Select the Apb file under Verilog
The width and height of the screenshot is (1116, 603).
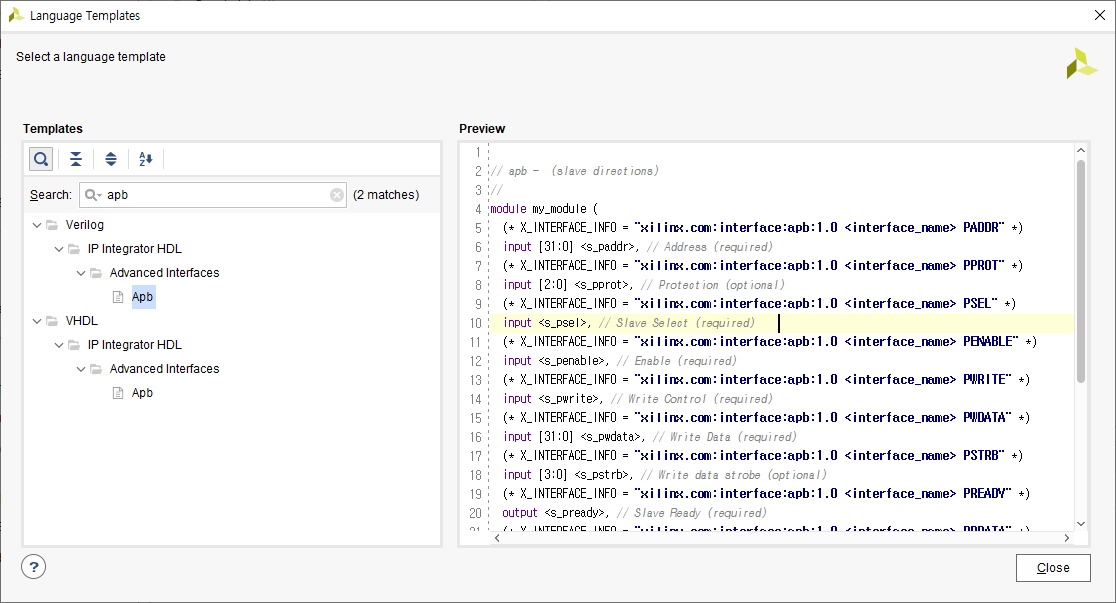[x=142, y=297]
